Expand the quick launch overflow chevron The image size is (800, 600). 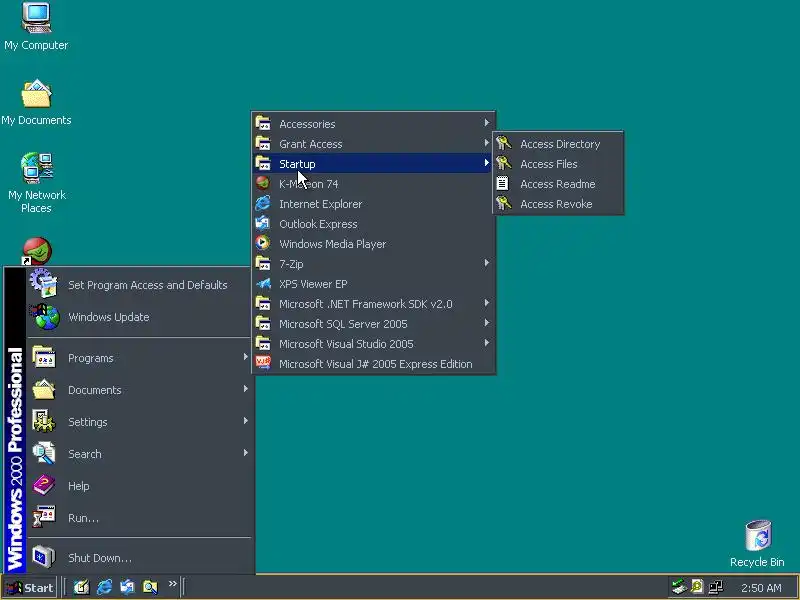(x=172, y=584)
